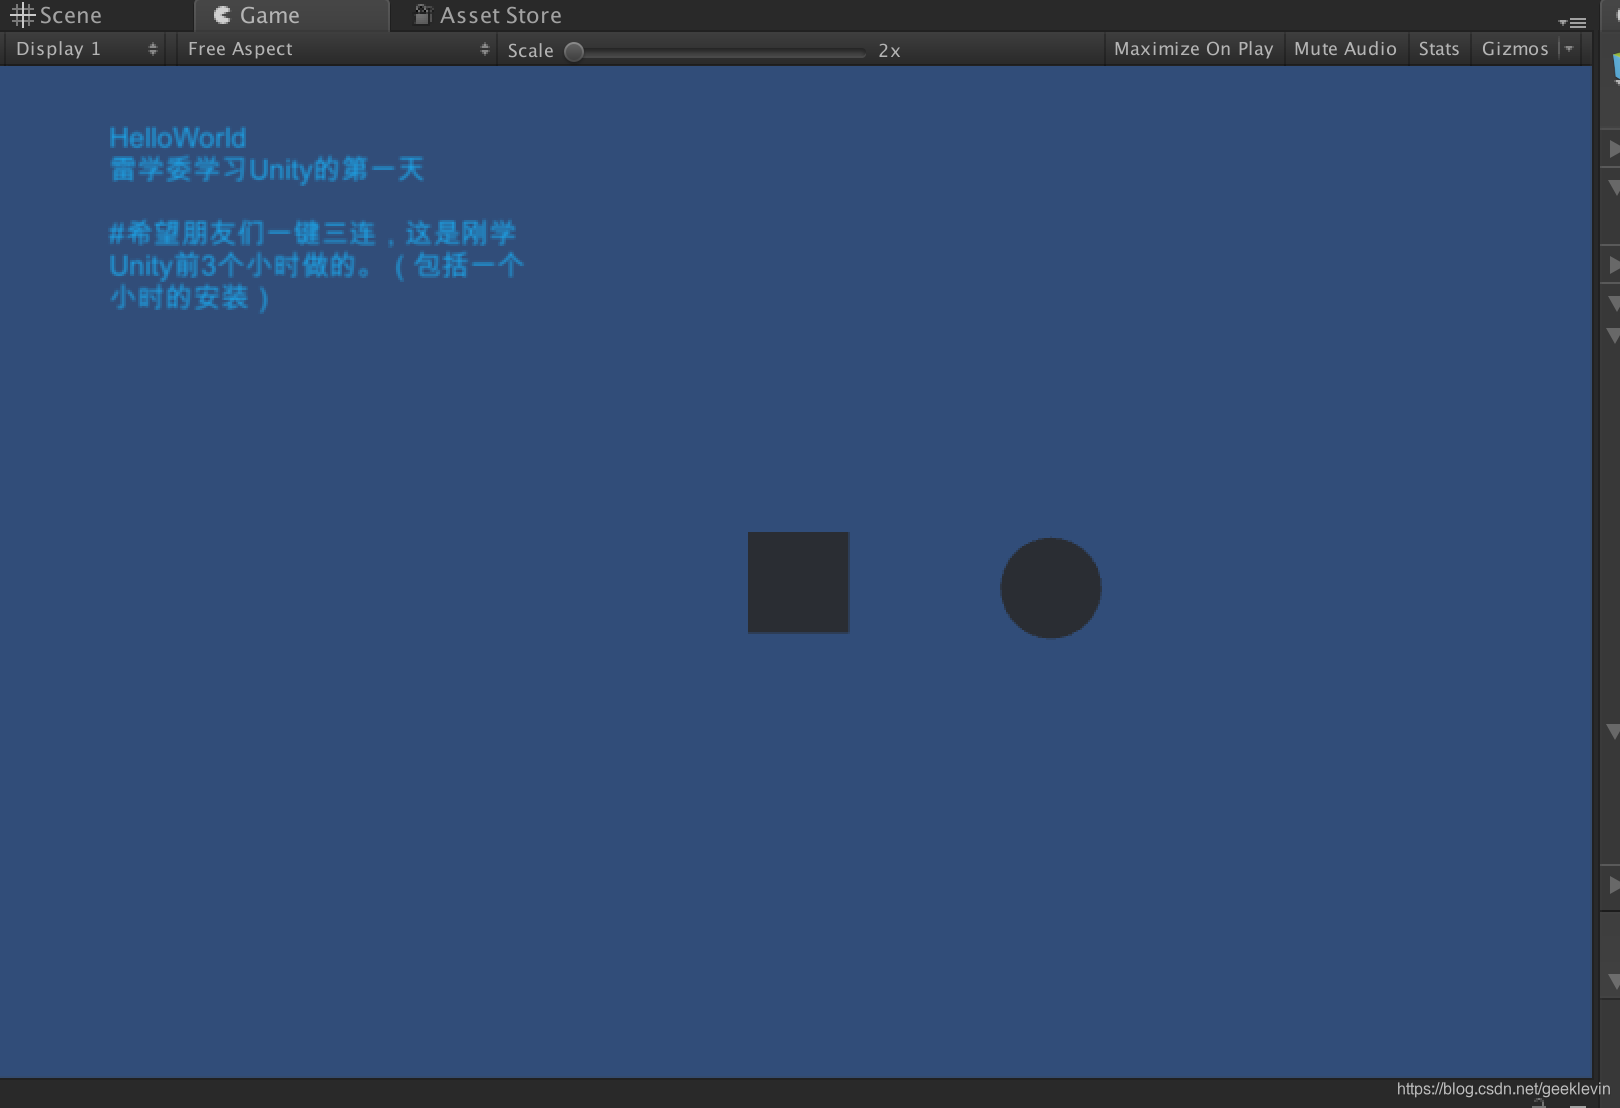This screenshot has width=1620, height=1108.
Task: Click the dark circle object
Action: click(x=1051, y=588)
